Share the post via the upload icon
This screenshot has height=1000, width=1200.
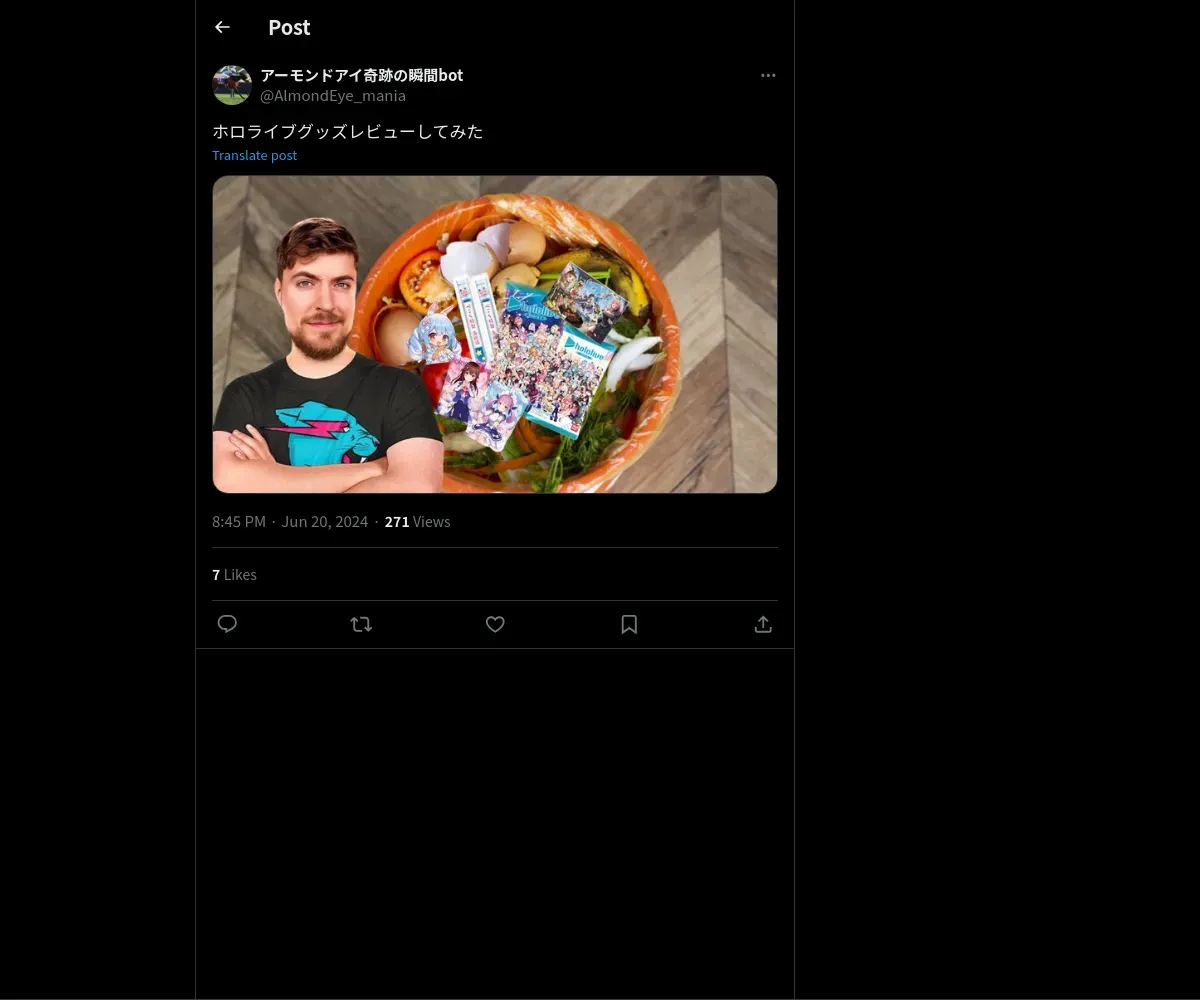[x=763, y=624]
